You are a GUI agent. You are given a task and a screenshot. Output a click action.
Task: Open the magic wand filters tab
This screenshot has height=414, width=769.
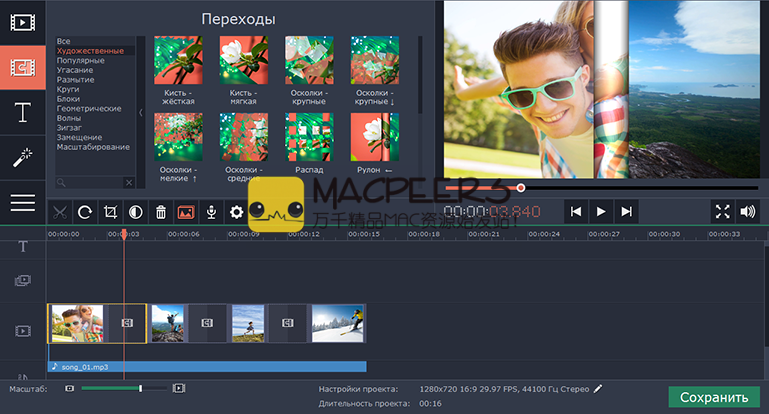pyautogui.click(x=23, y=157)
